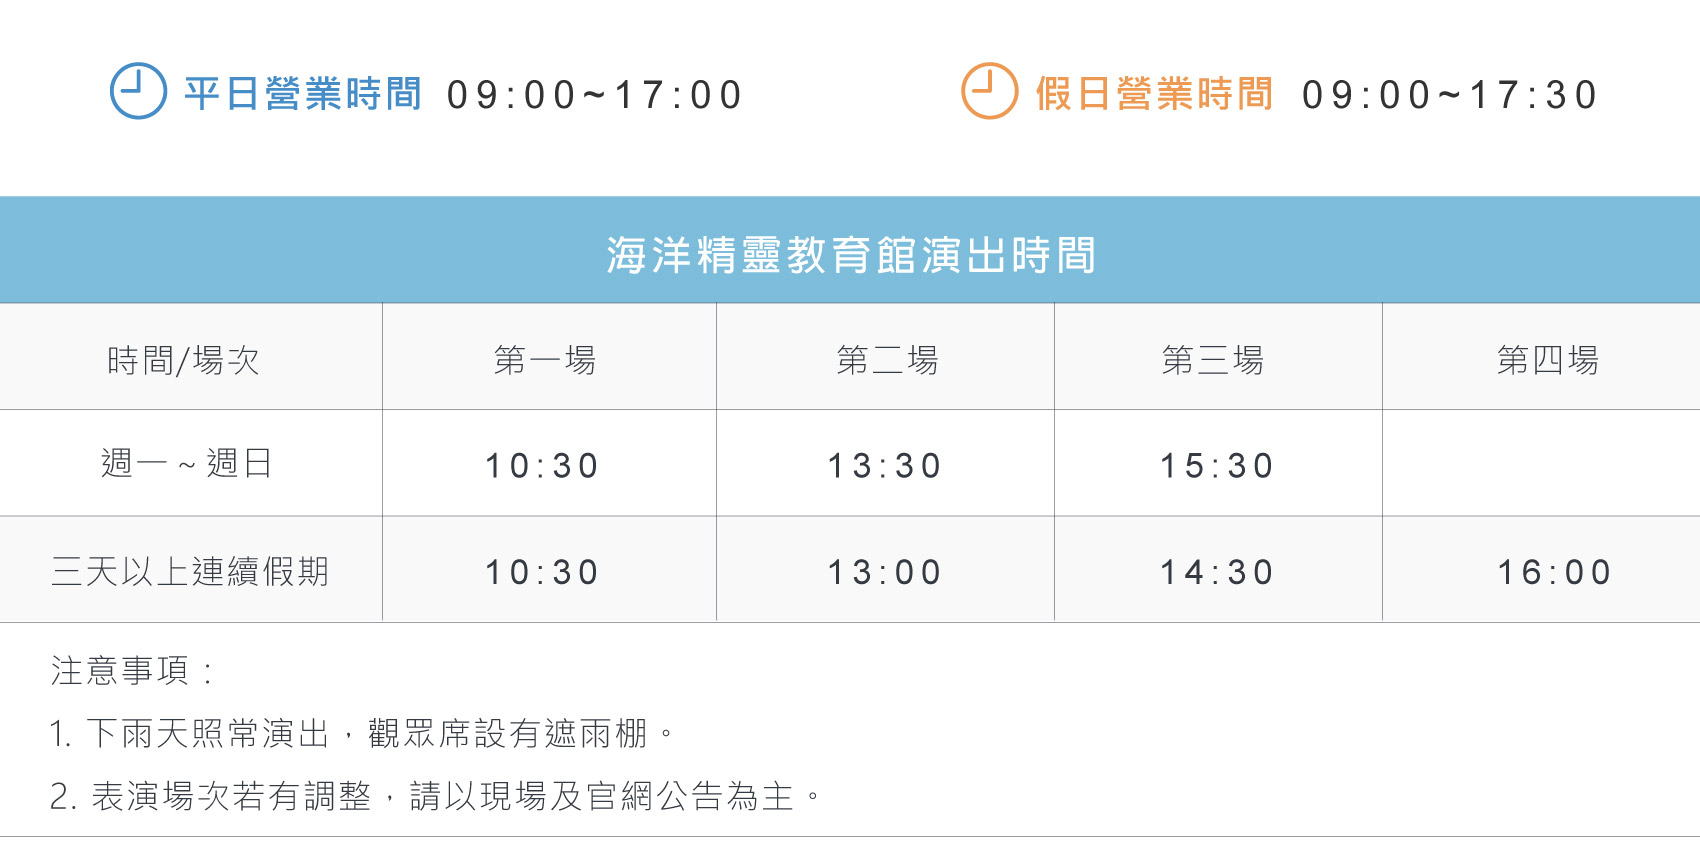The height and width of the screenshot is (841, 1700).
Task: Click the 第二場 column header
Action: [887, 360]
